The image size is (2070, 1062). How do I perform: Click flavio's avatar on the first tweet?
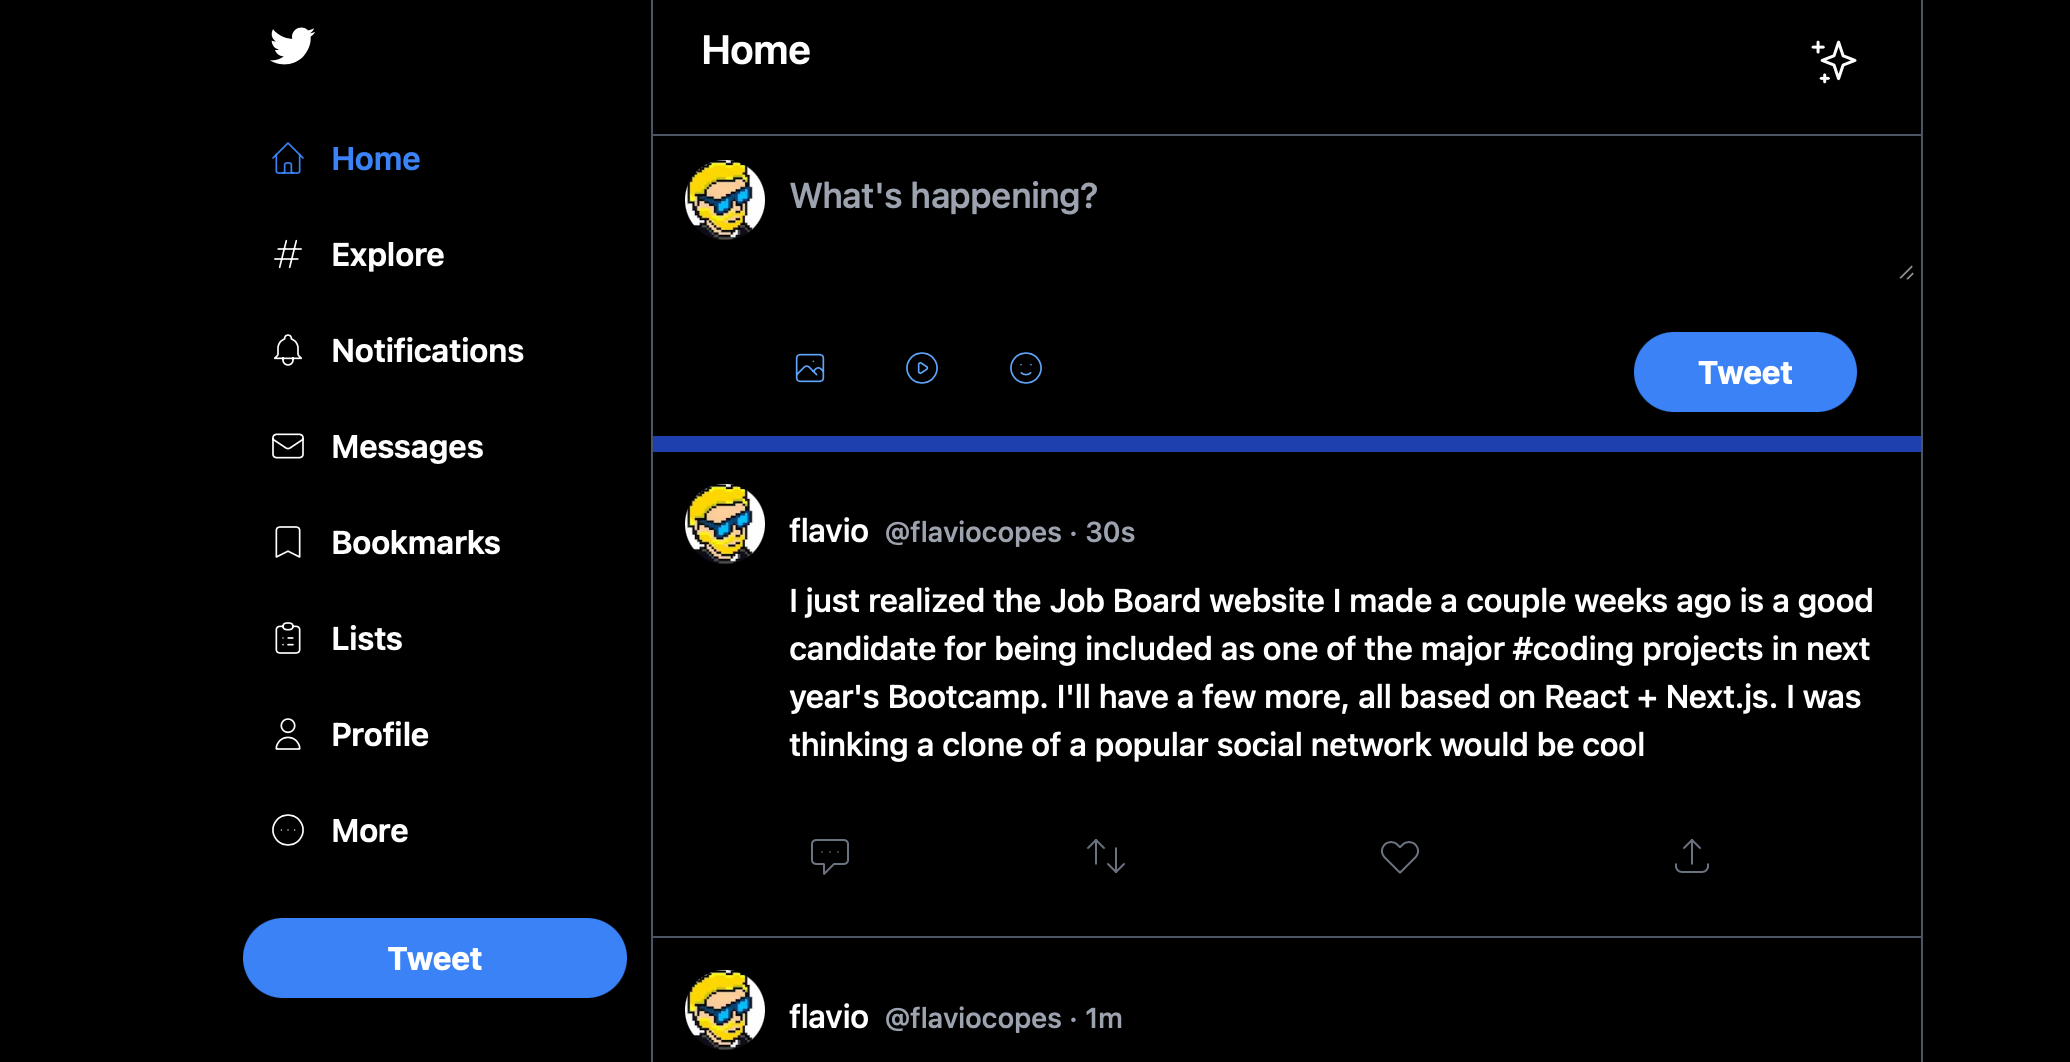pyautogui.click(x=725, y=524)
